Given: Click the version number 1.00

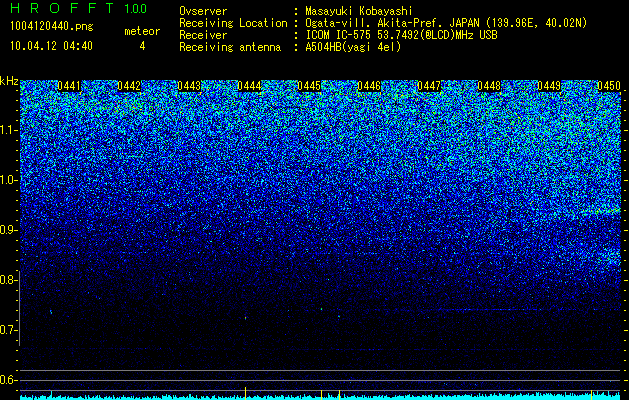Looking at the screenshot, I should point(135,8).
